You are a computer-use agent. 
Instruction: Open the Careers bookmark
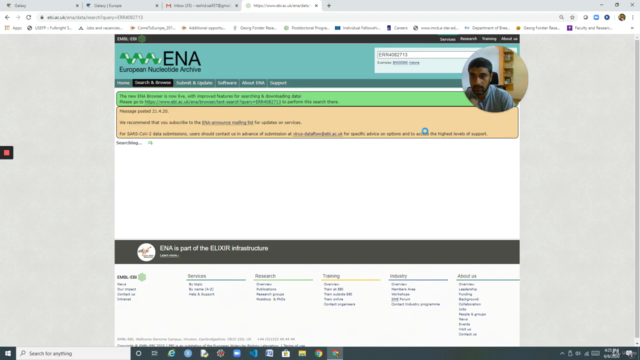(x=397, y=28)
